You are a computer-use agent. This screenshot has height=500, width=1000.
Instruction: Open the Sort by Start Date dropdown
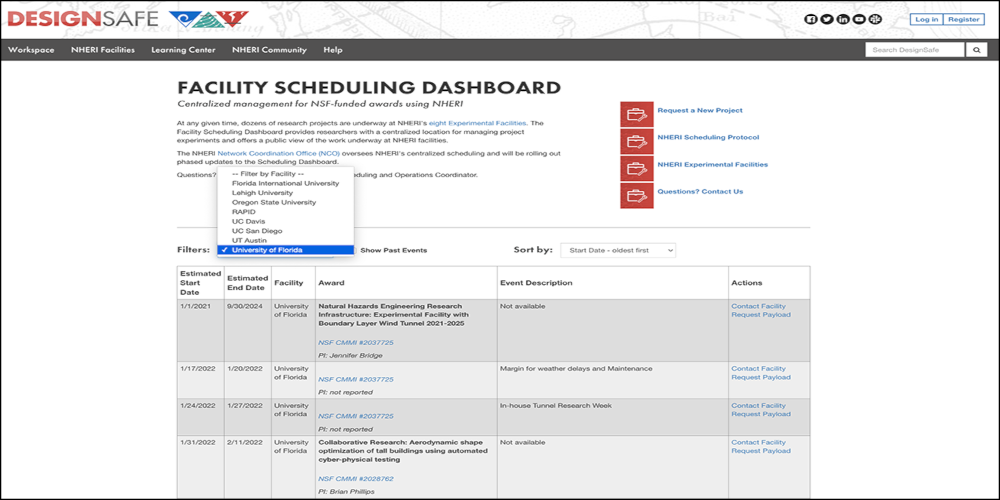(618, 251)
